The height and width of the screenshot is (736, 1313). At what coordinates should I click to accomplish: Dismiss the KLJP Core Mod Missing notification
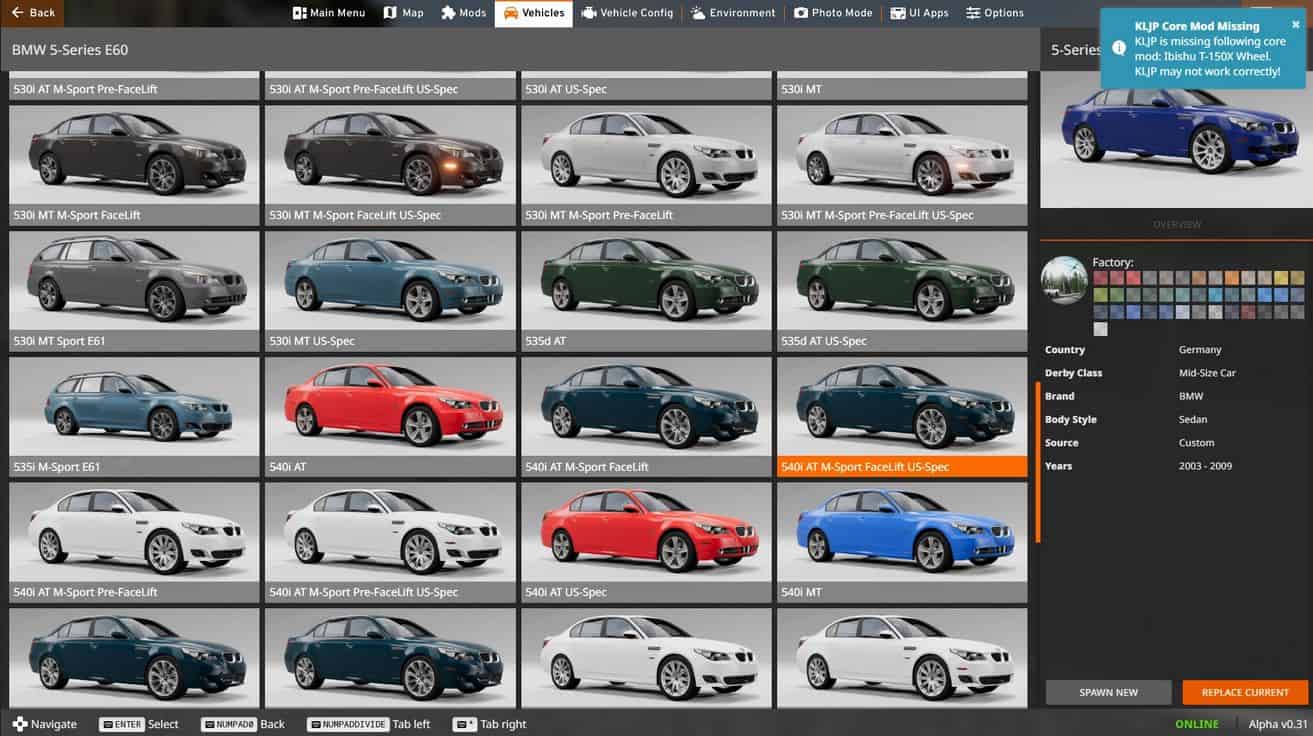click(1296, 25)
